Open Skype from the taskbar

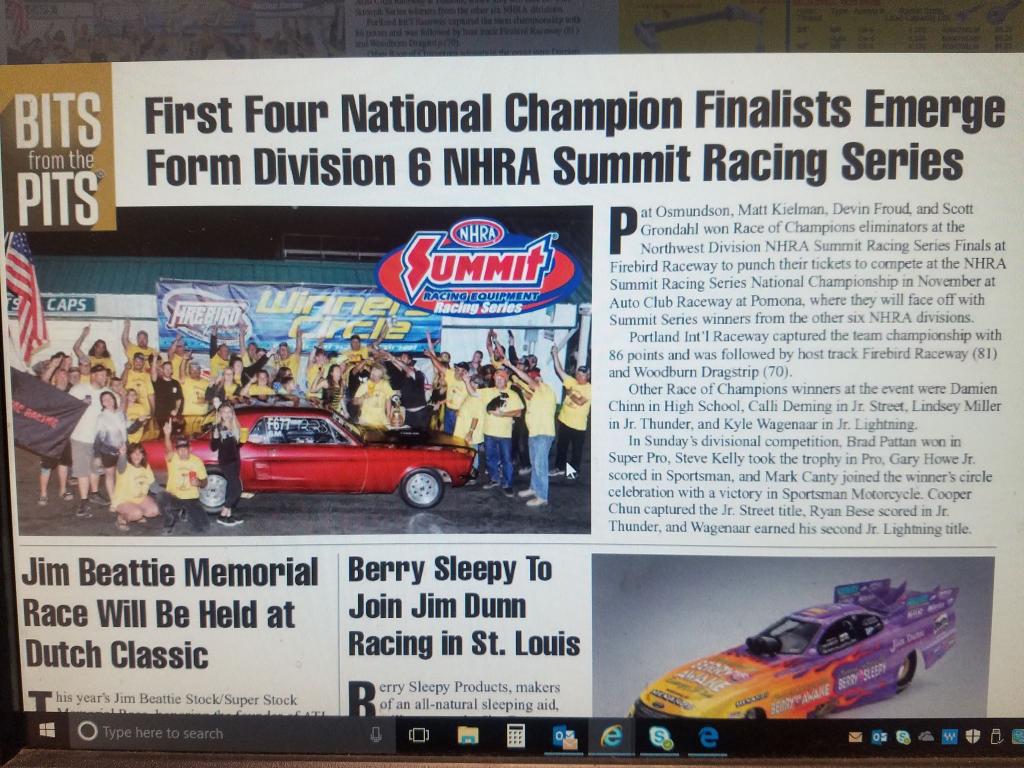660,737
